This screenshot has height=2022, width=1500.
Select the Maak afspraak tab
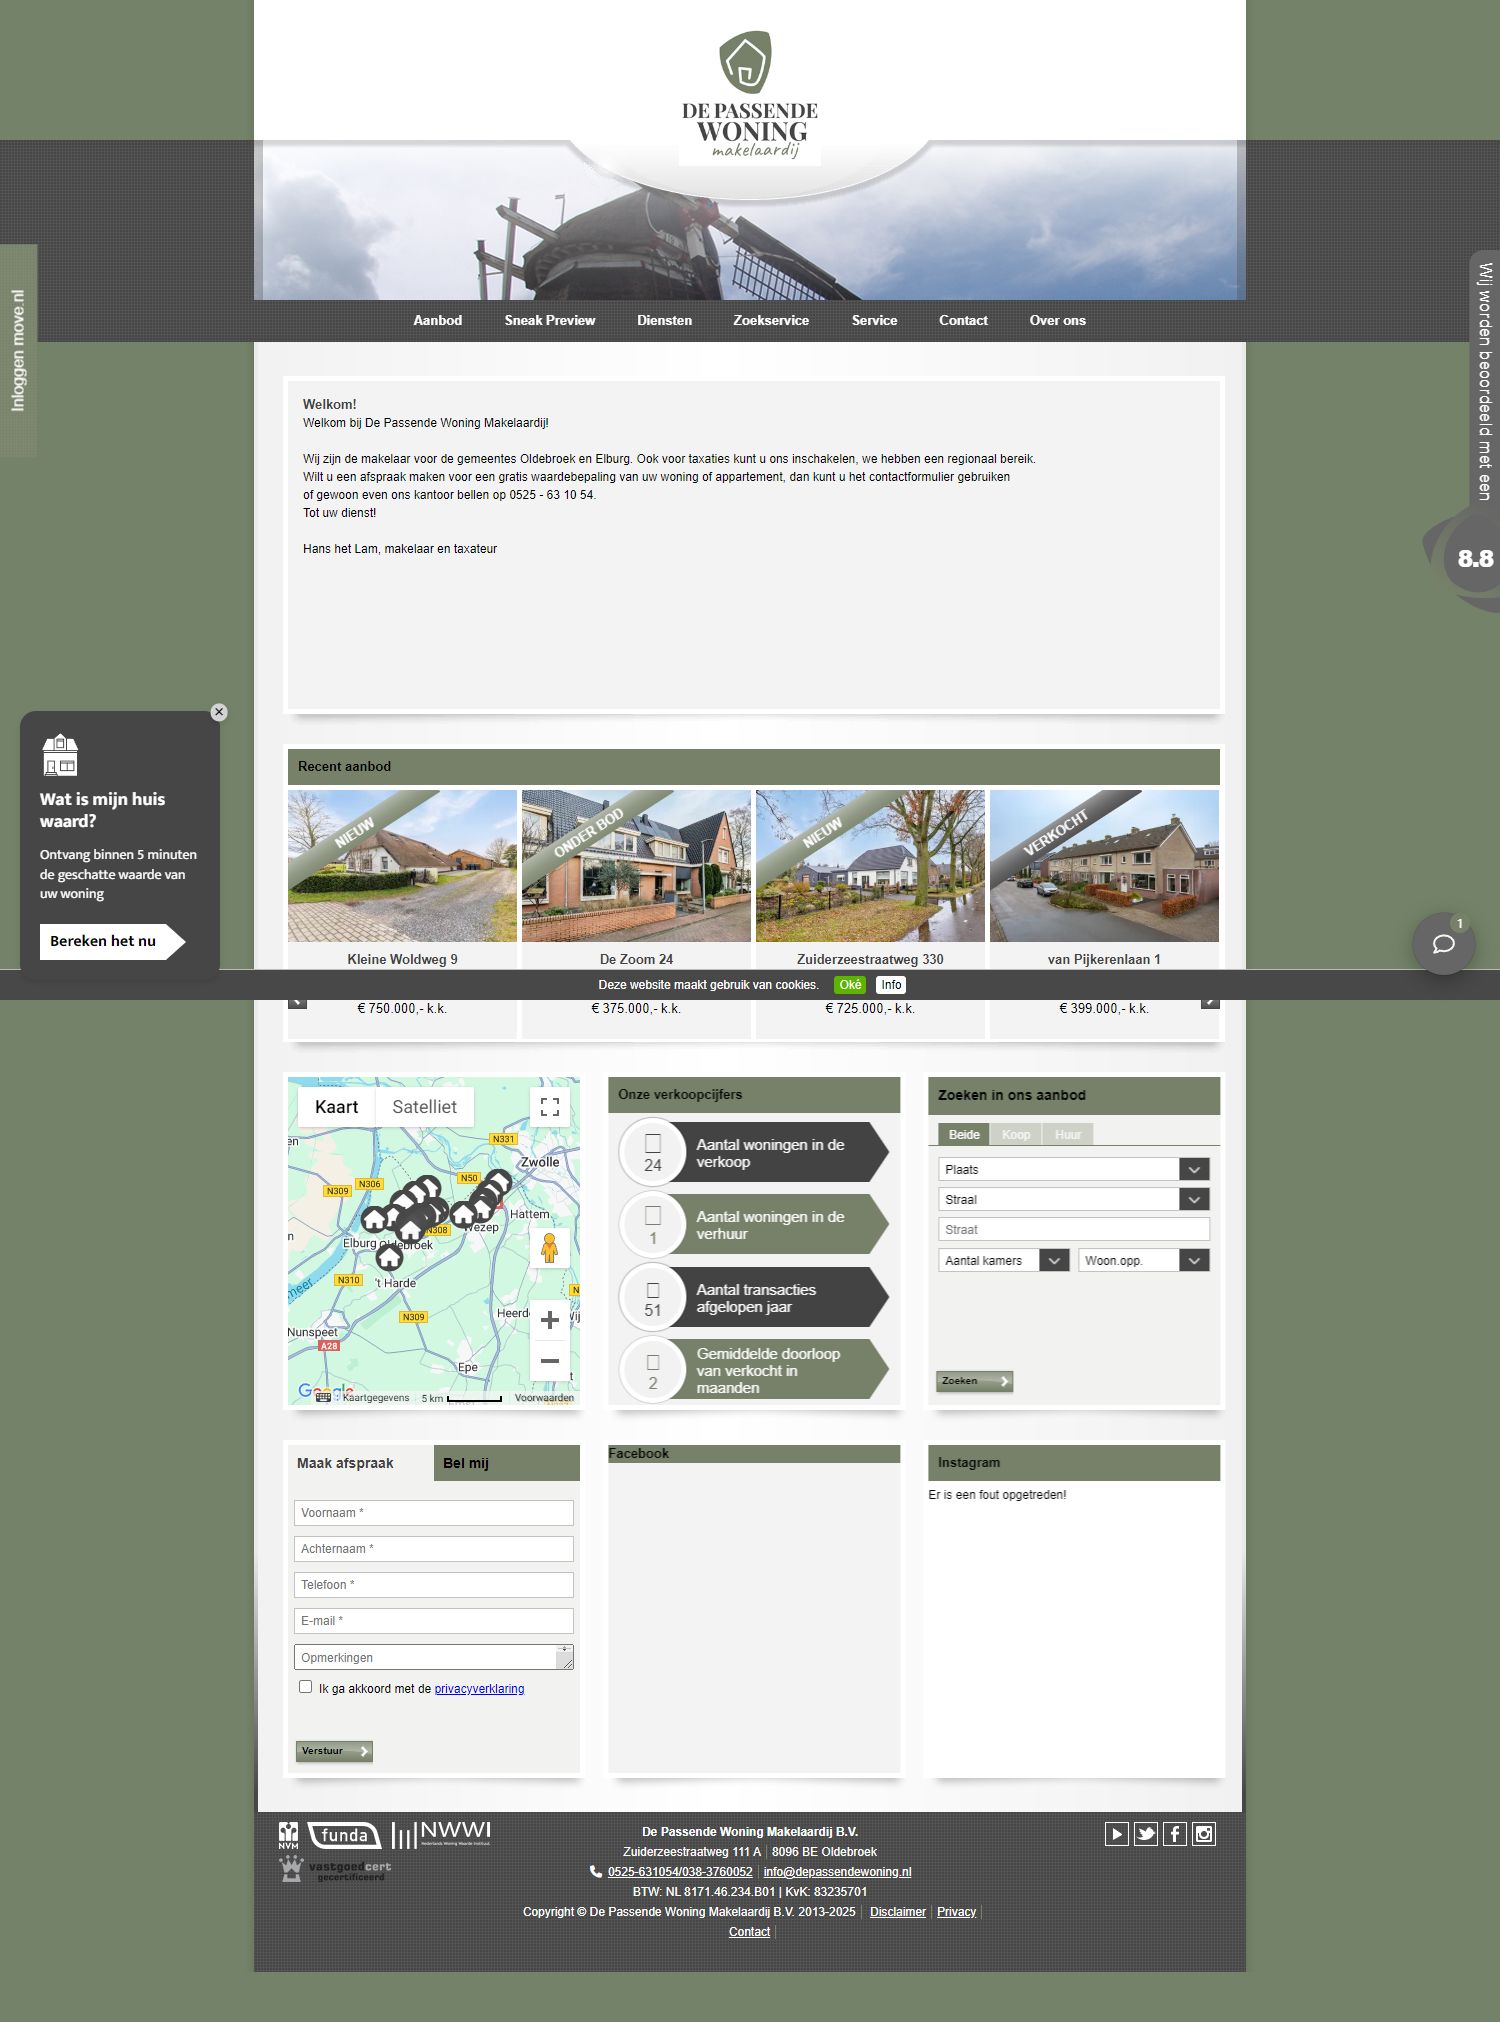pos(361,1463)
